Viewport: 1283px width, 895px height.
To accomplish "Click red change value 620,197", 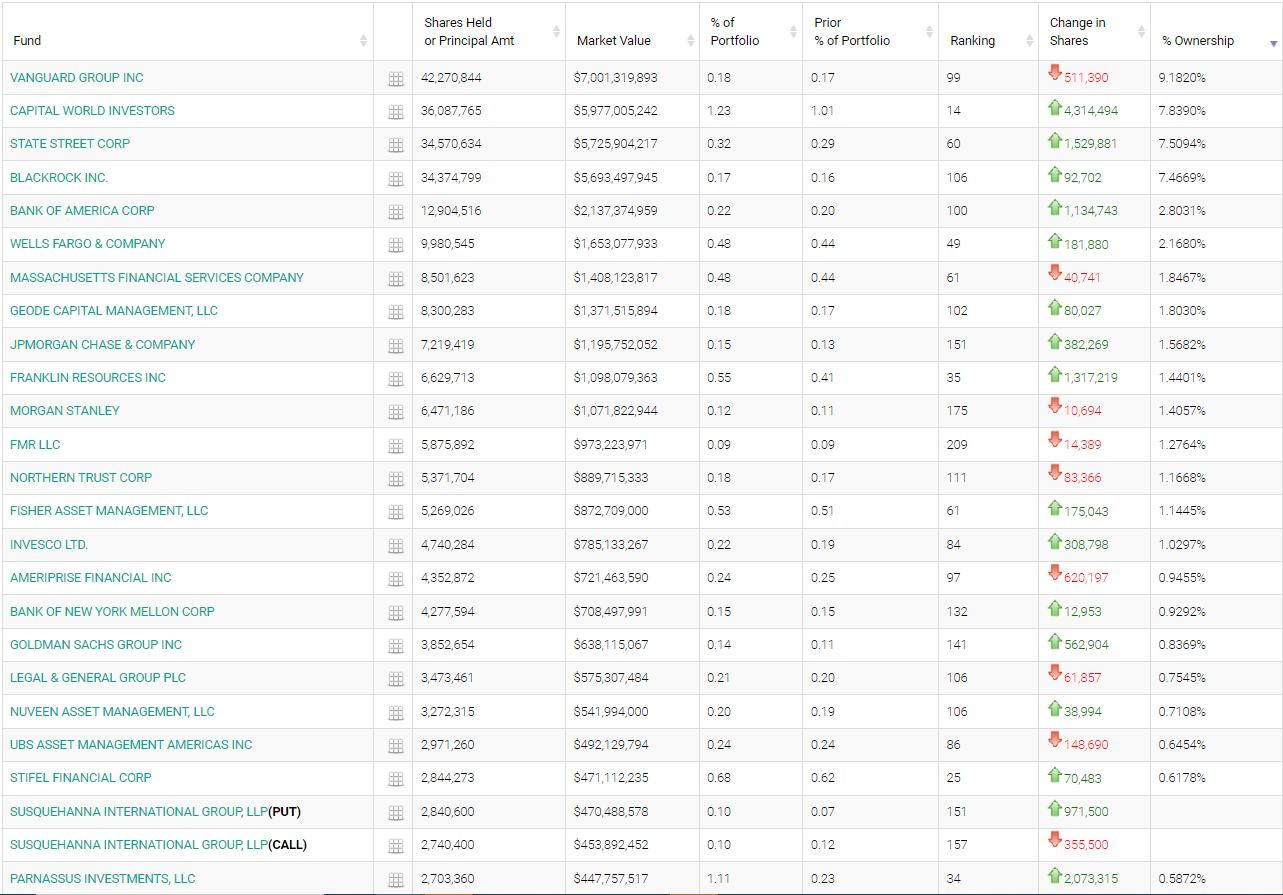I will click(x=1086, y=577).
